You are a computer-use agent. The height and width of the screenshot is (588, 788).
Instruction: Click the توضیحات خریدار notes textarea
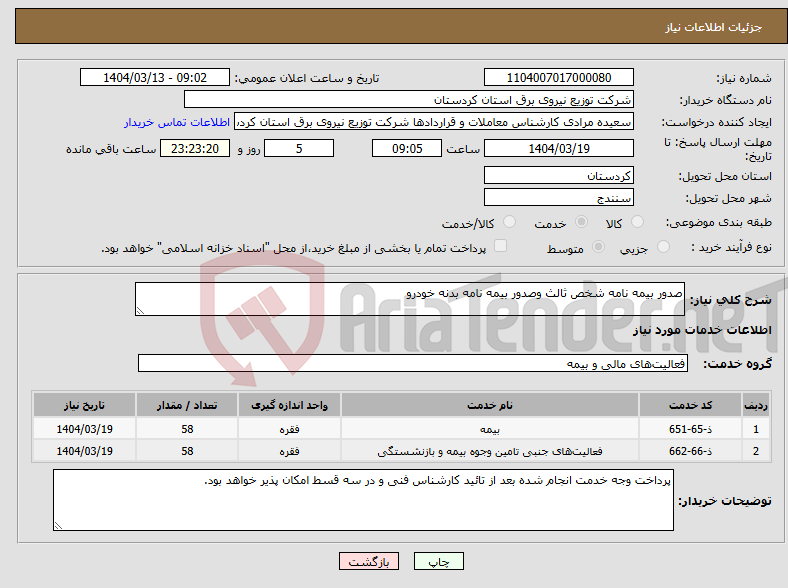pos(363,500)
